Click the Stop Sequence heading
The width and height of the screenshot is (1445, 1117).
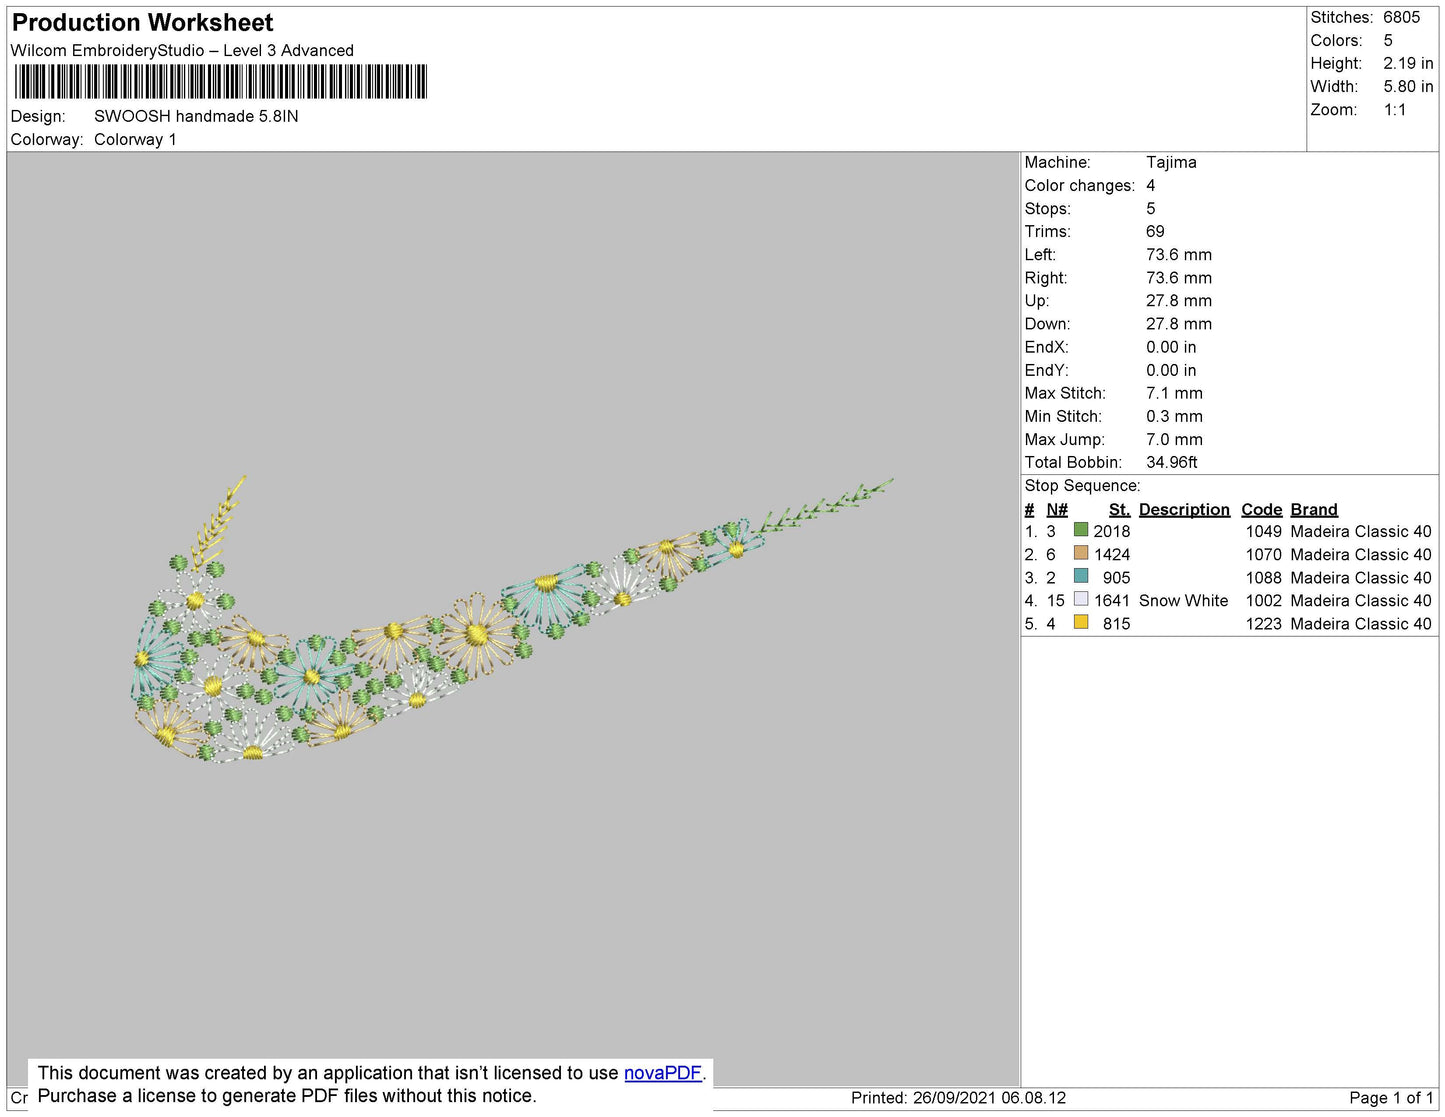coord(1082,486)
